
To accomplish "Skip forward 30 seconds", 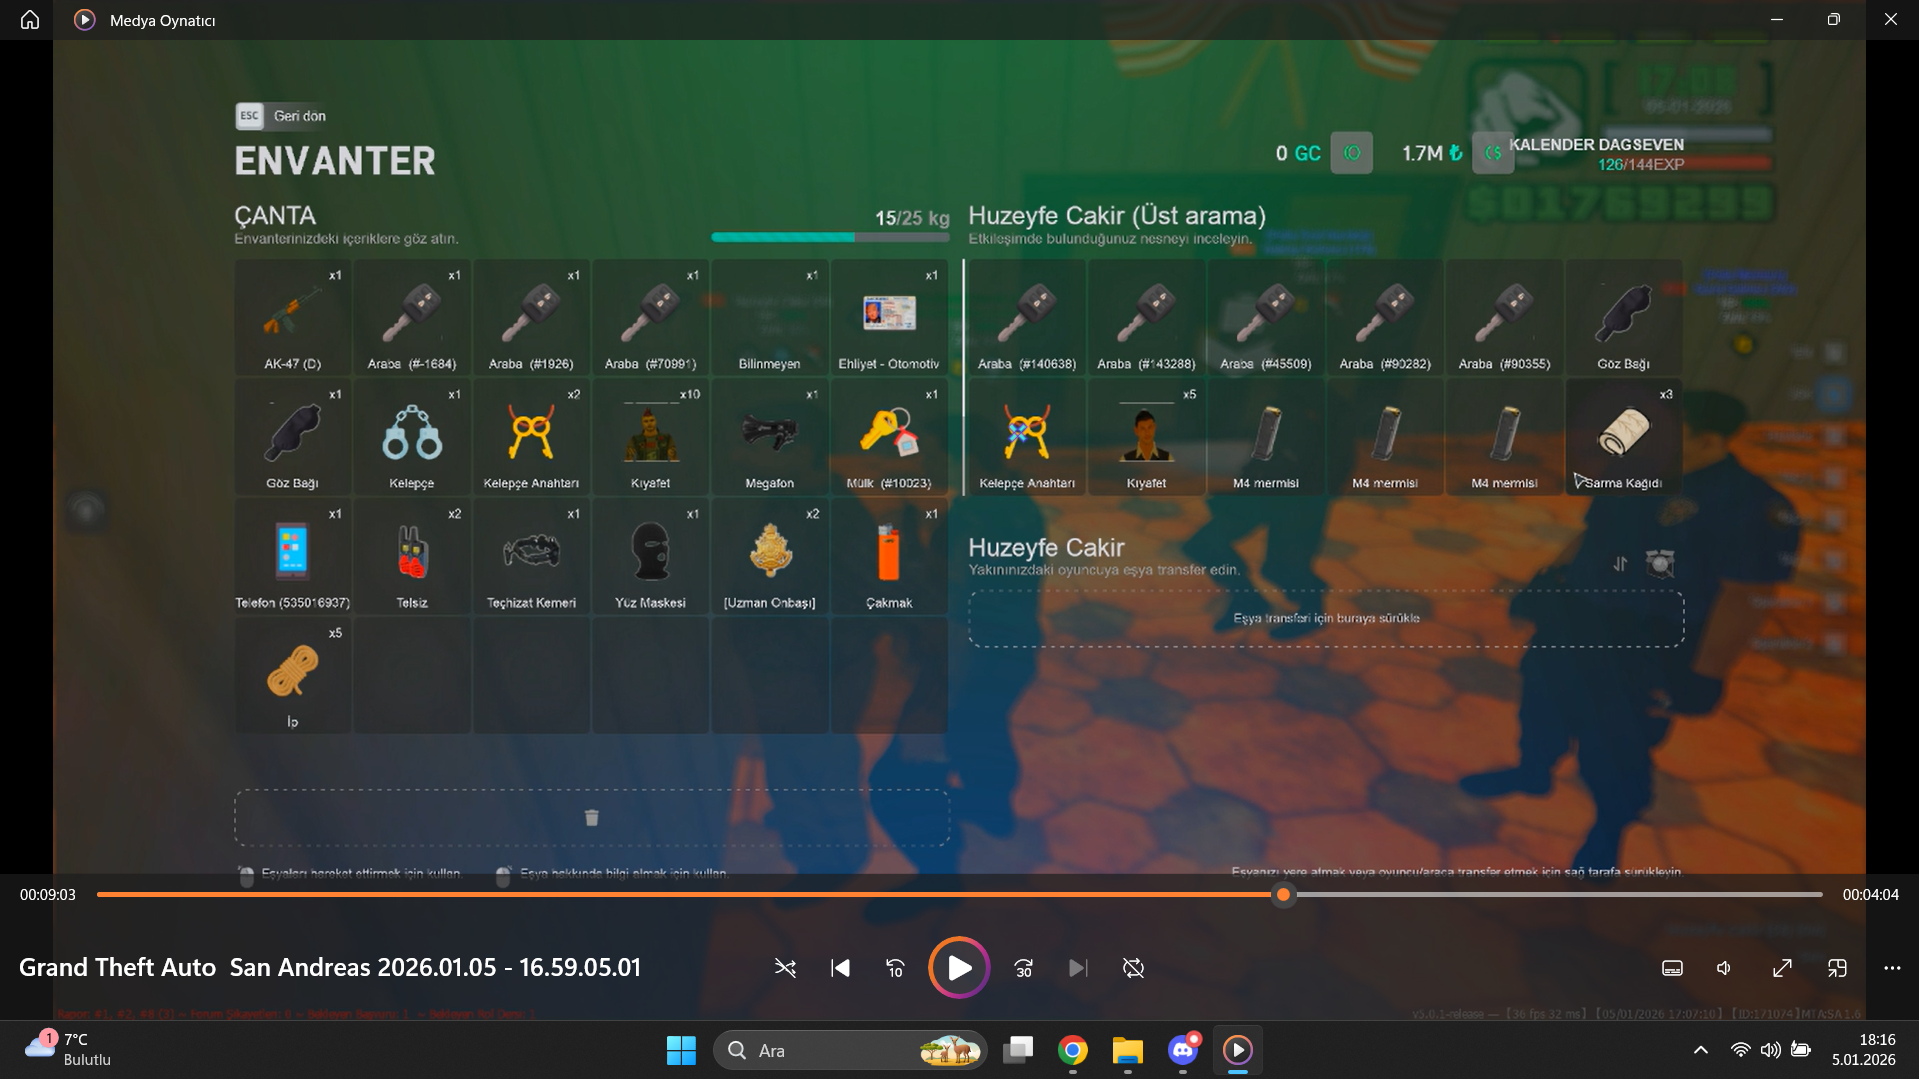I will click(1023, 968).
